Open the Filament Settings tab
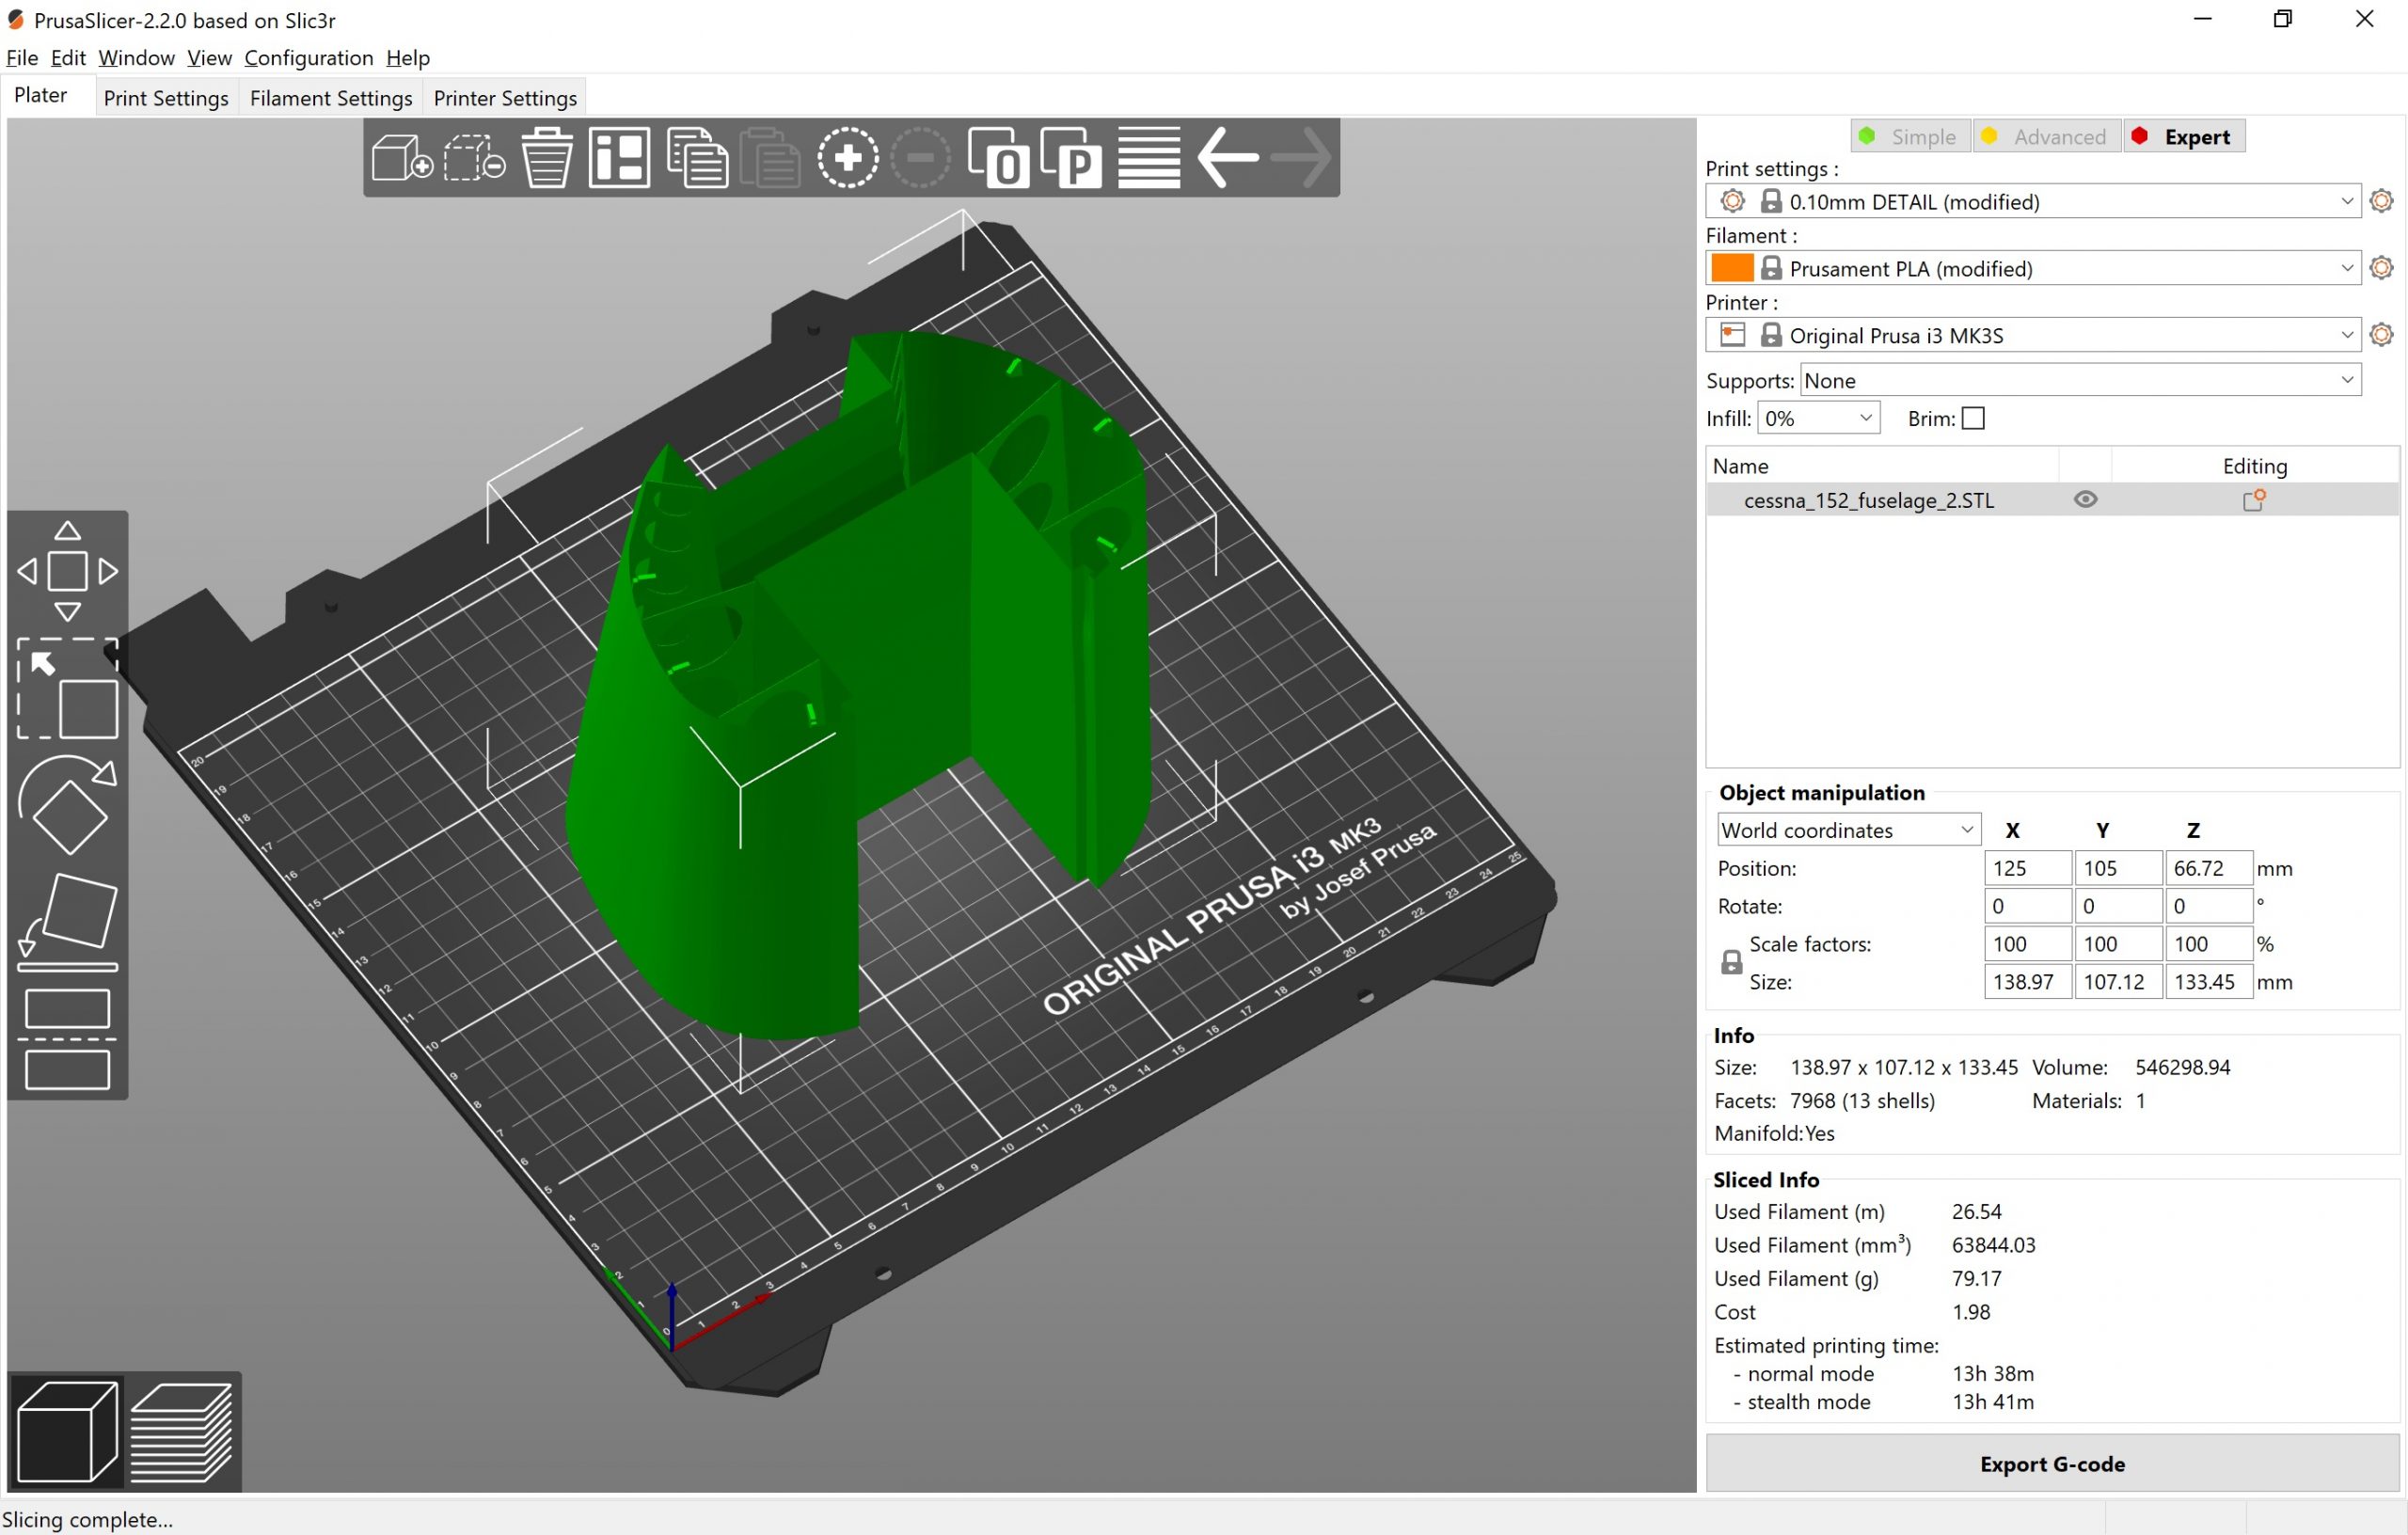 (331, 98)
